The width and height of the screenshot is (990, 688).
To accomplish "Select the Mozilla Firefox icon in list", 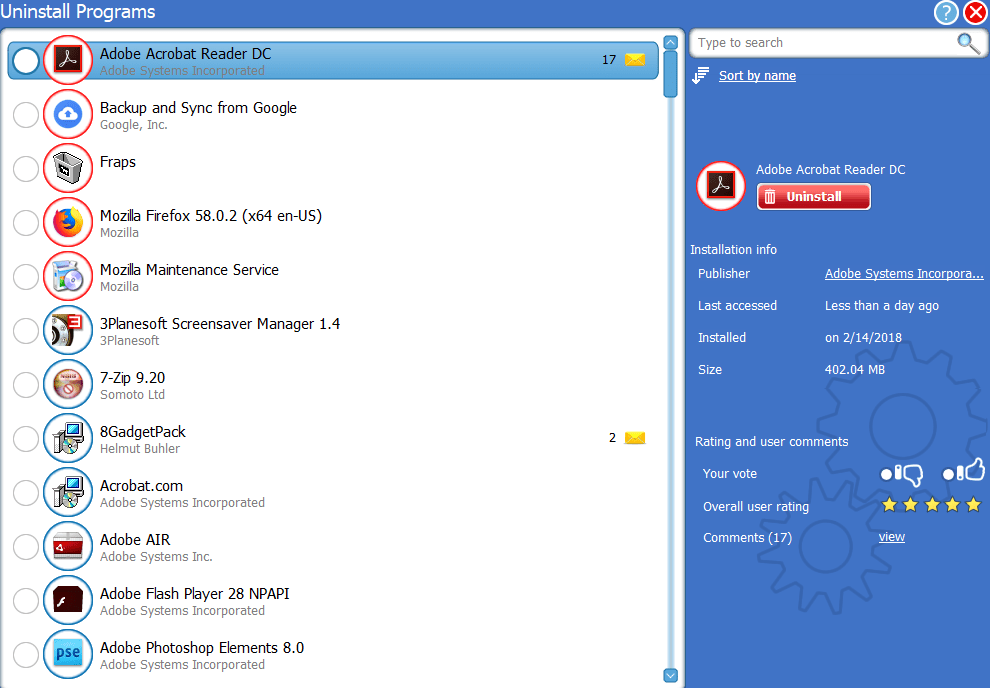I will pyautogui.click(x=68, y=222).
